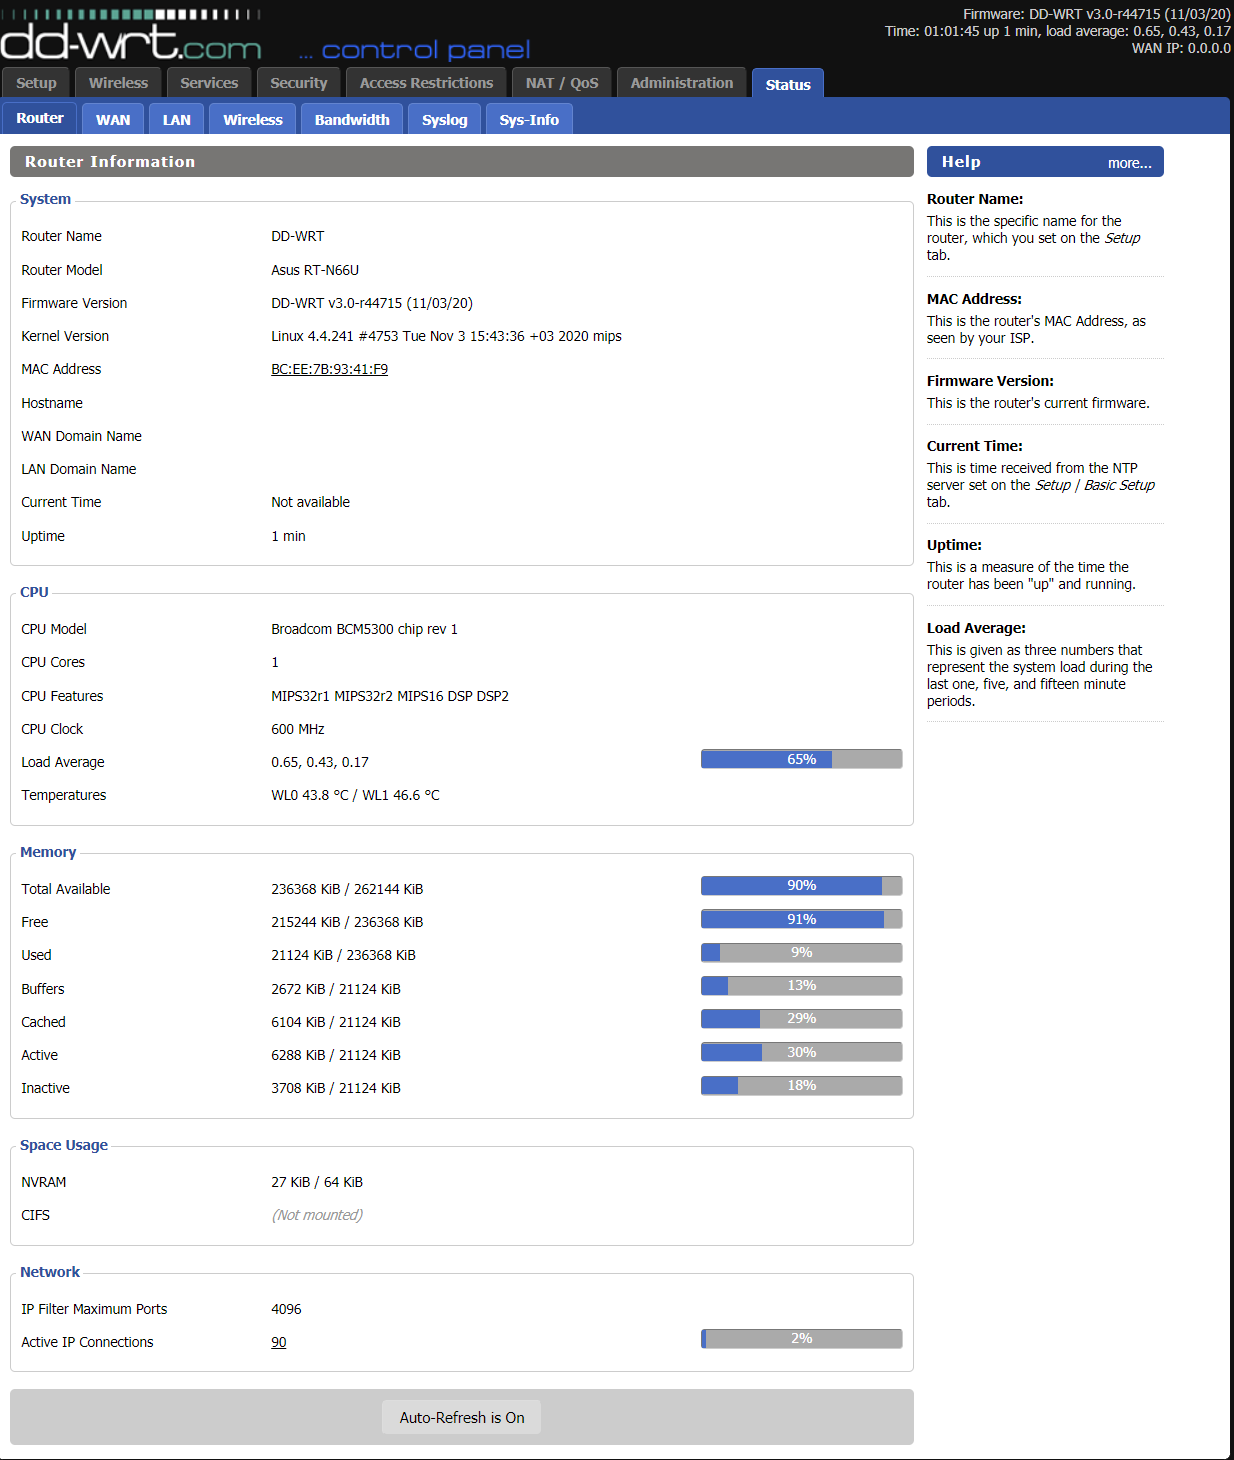Click the Used memory 9% bar
Screen dimensions: 1234x1460
(x=802, y=952)
